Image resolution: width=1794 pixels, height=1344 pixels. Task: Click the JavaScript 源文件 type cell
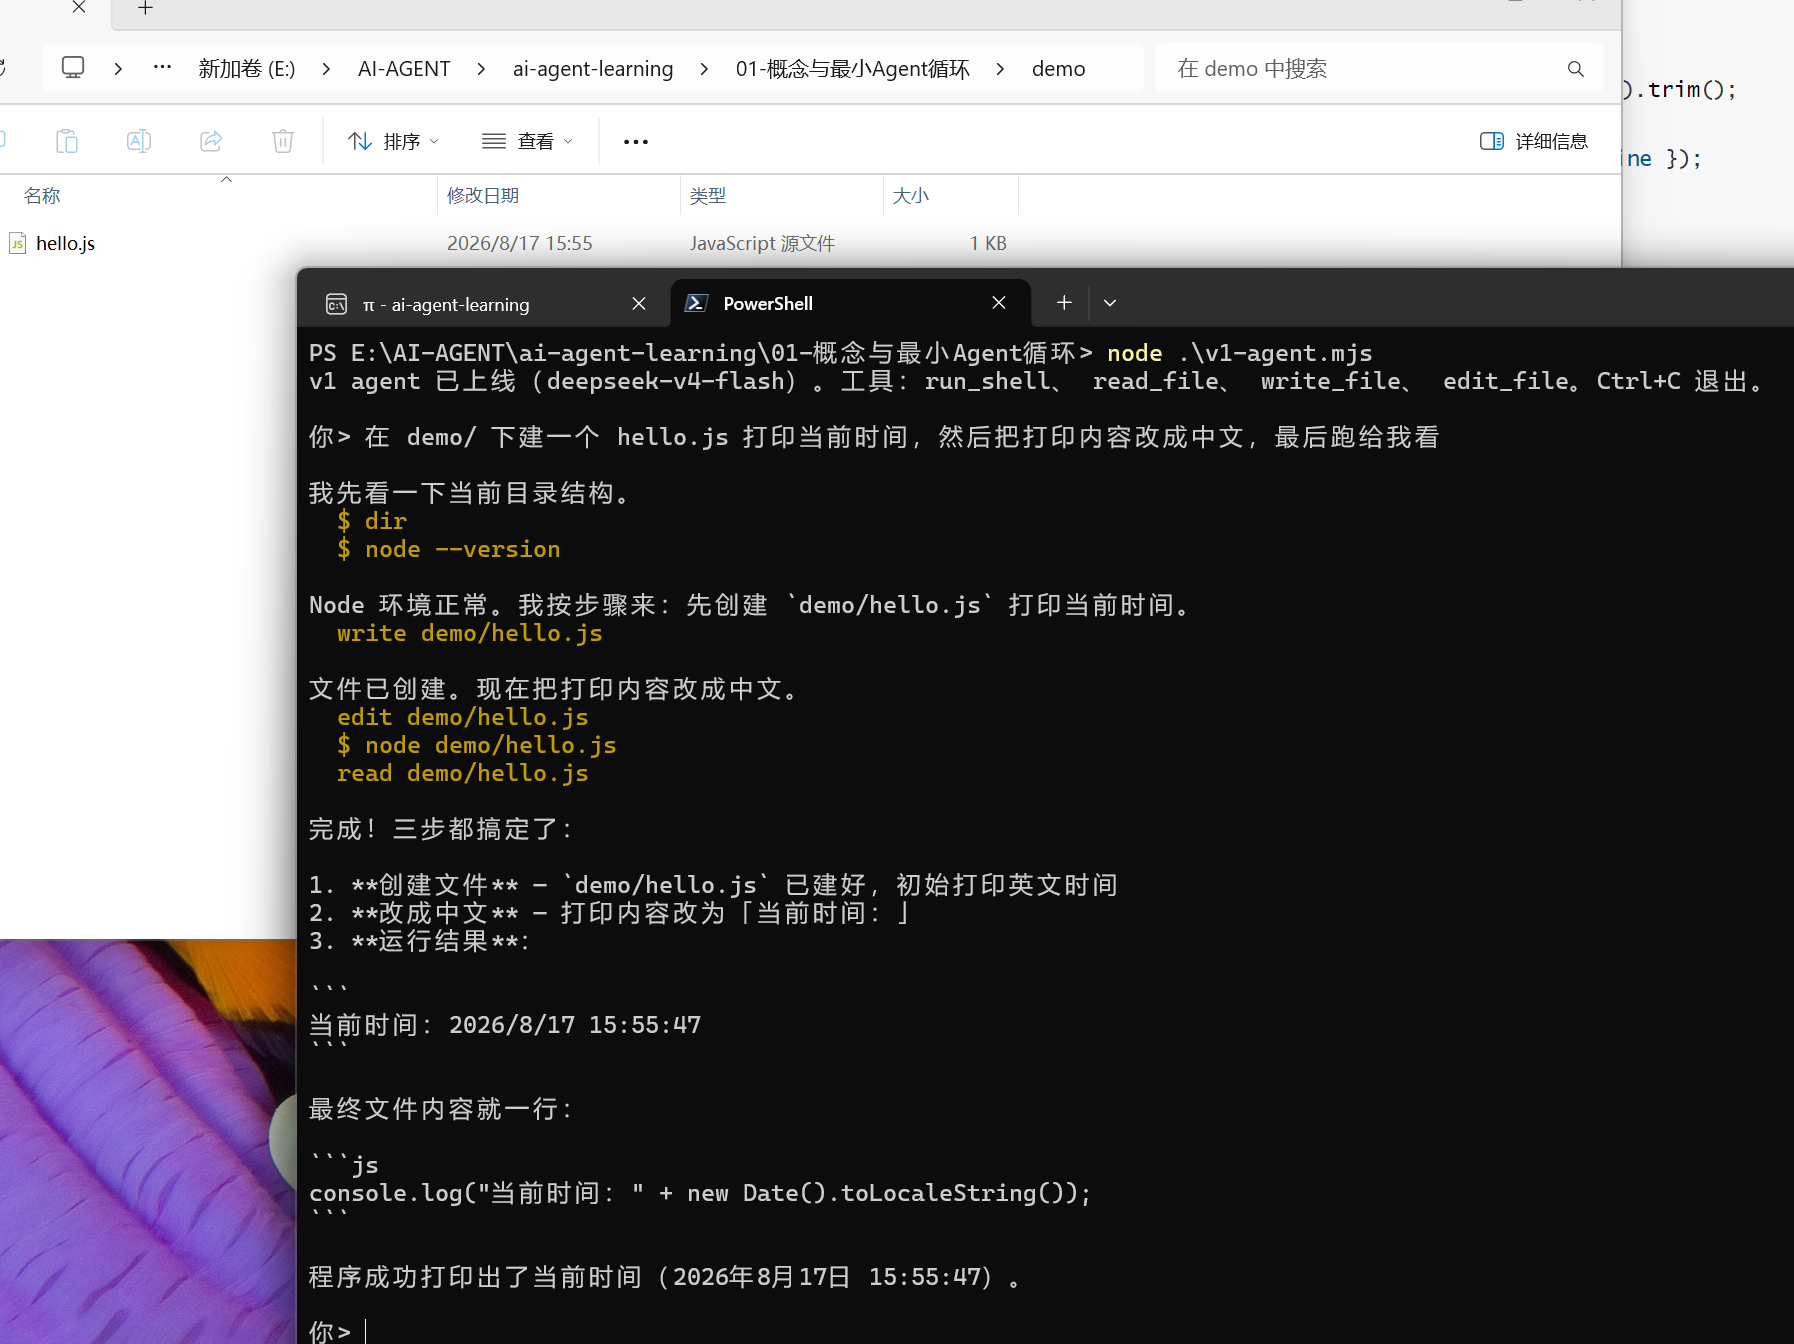click(762, 243)
